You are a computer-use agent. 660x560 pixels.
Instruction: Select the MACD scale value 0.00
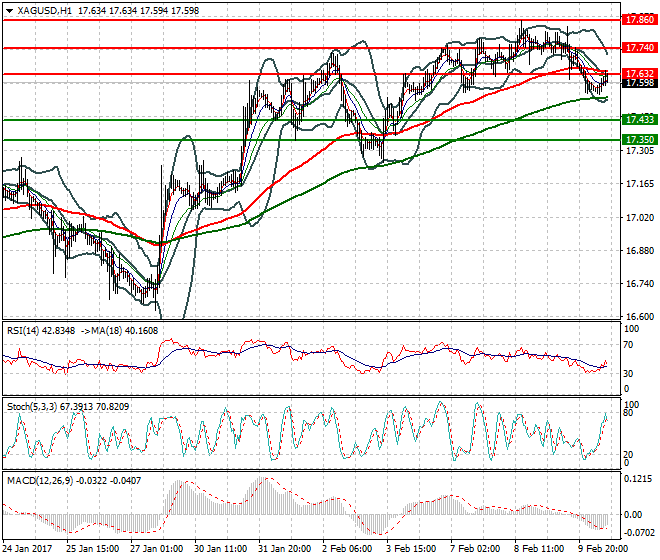click(x=633, y=515)
